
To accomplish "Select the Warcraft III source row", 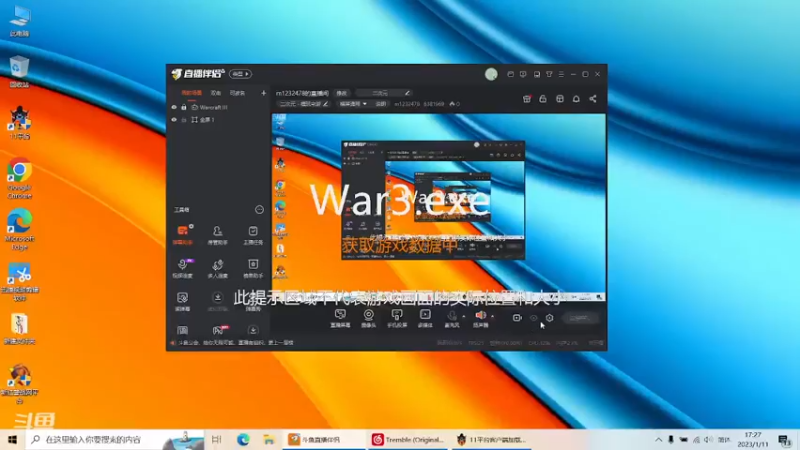I will coord(219,108).
